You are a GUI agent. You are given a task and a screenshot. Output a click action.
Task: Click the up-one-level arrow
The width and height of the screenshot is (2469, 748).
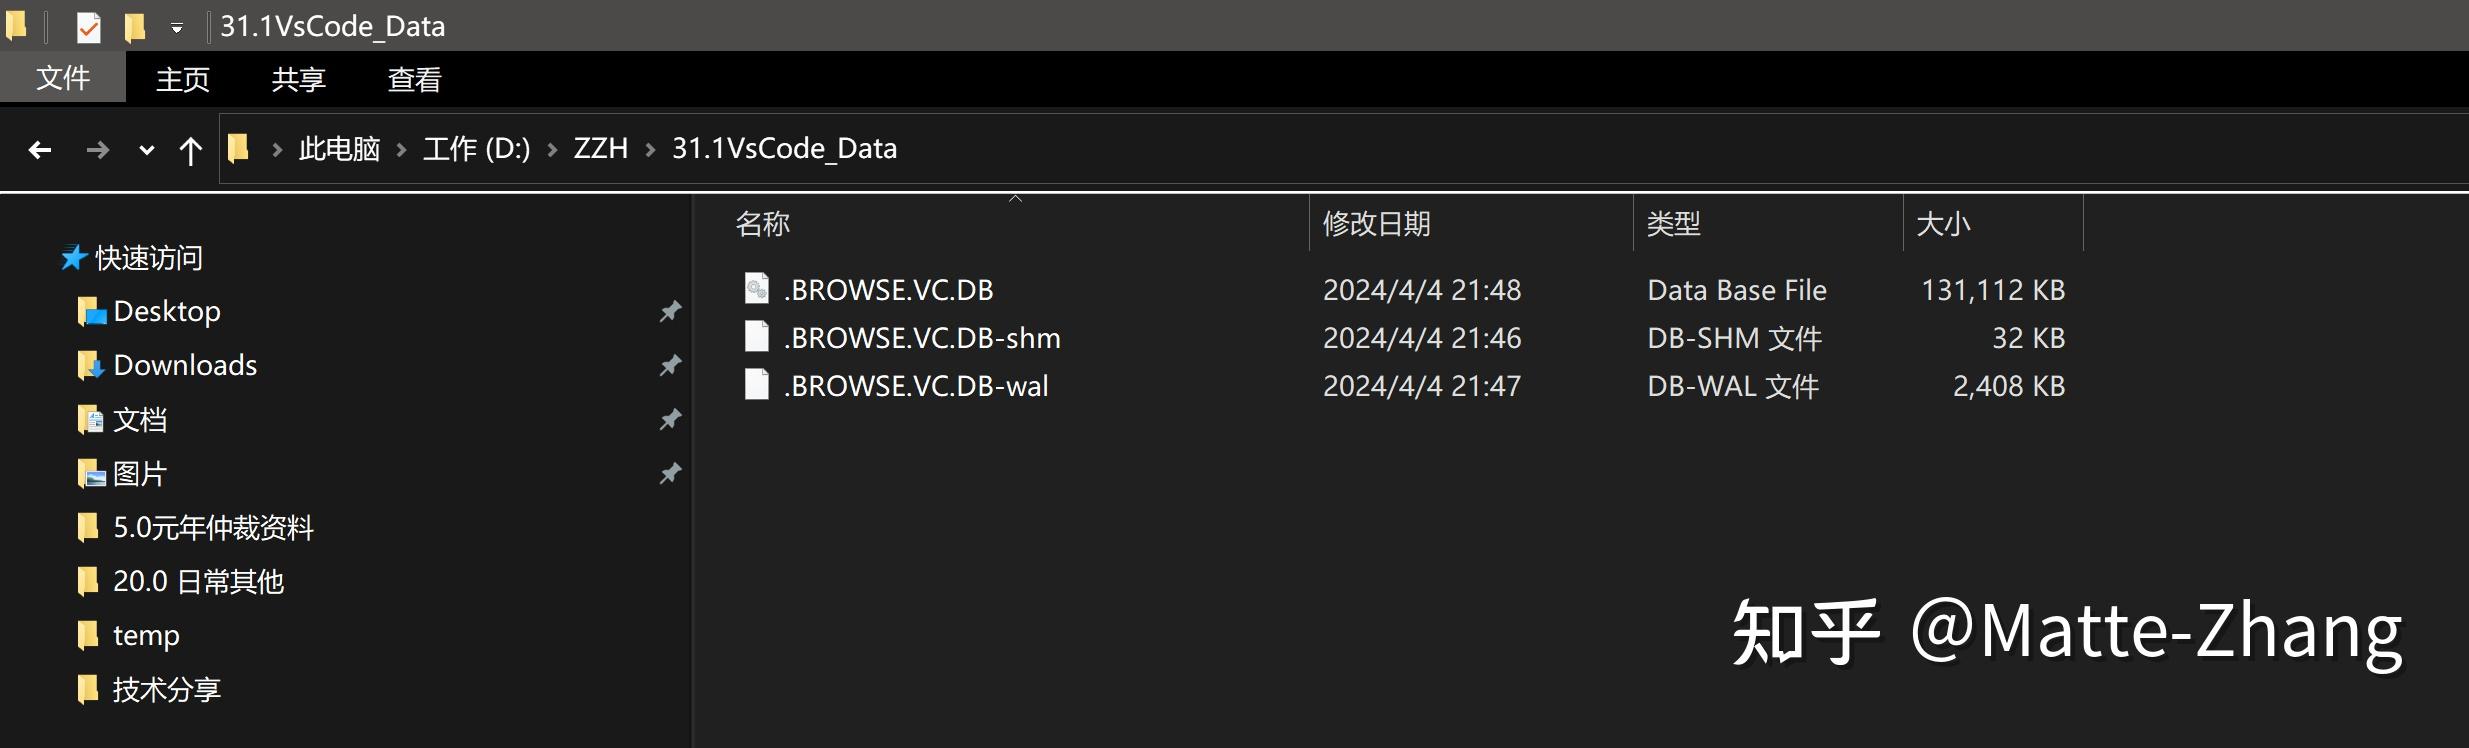(x=191, y=149)
